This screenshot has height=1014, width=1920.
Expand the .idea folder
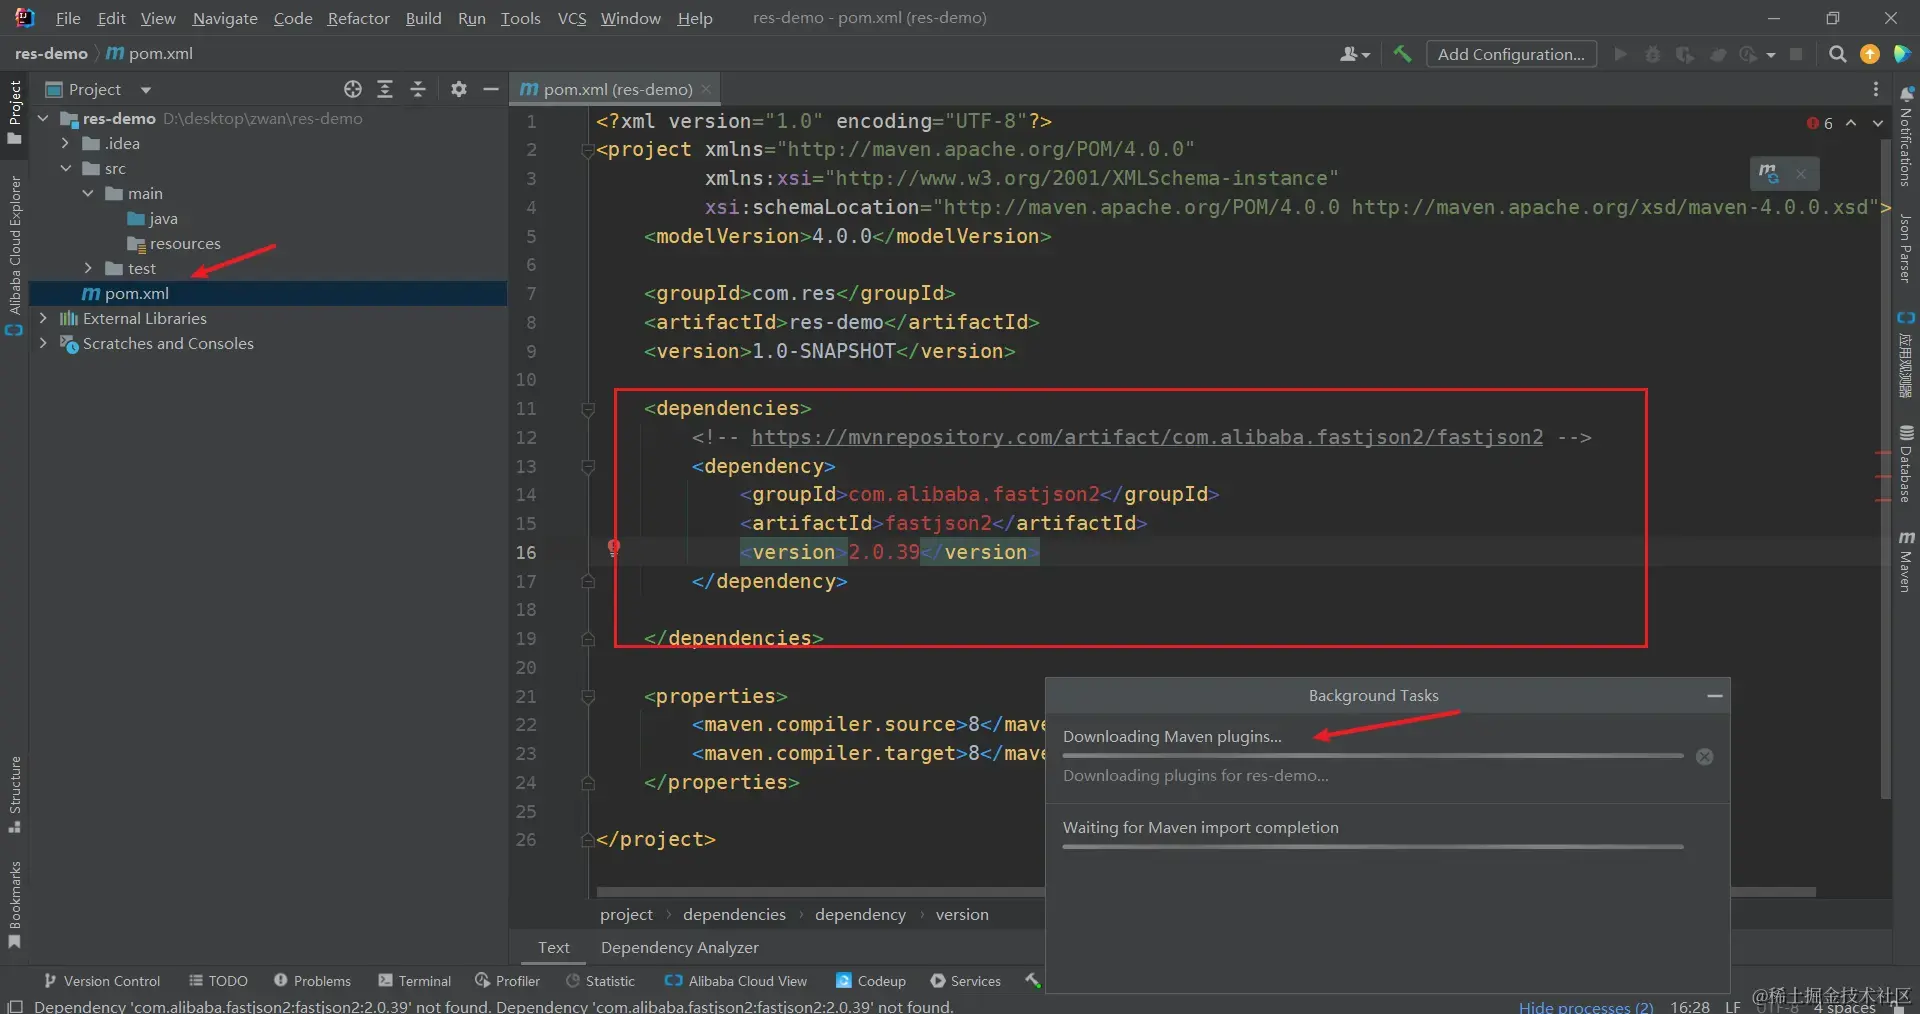pos(65,143)
